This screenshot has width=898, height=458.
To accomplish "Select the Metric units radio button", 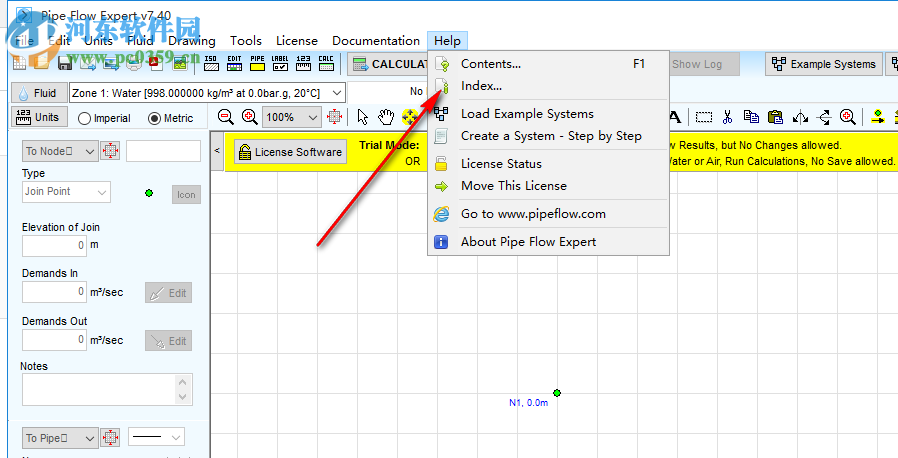I will click(x=154, y=119).
